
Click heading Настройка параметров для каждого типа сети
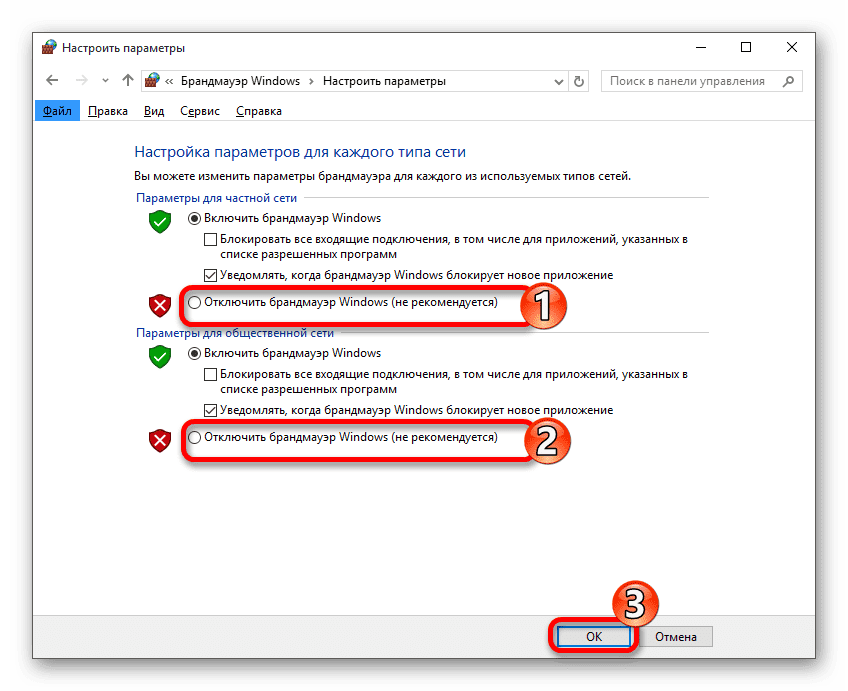pos(300,152)
